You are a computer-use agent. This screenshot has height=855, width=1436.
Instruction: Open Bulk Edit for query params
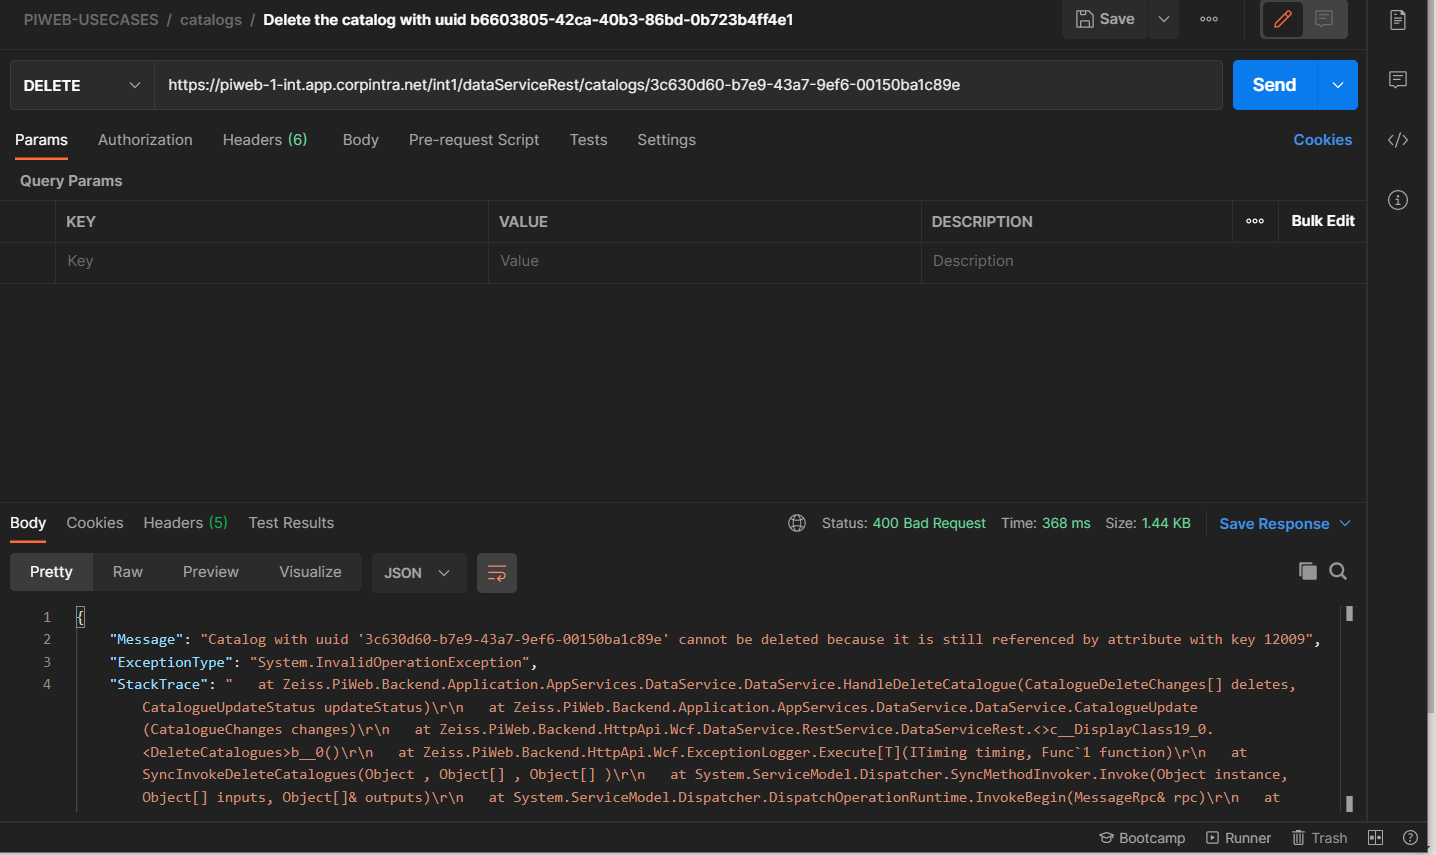(1322, 221)
